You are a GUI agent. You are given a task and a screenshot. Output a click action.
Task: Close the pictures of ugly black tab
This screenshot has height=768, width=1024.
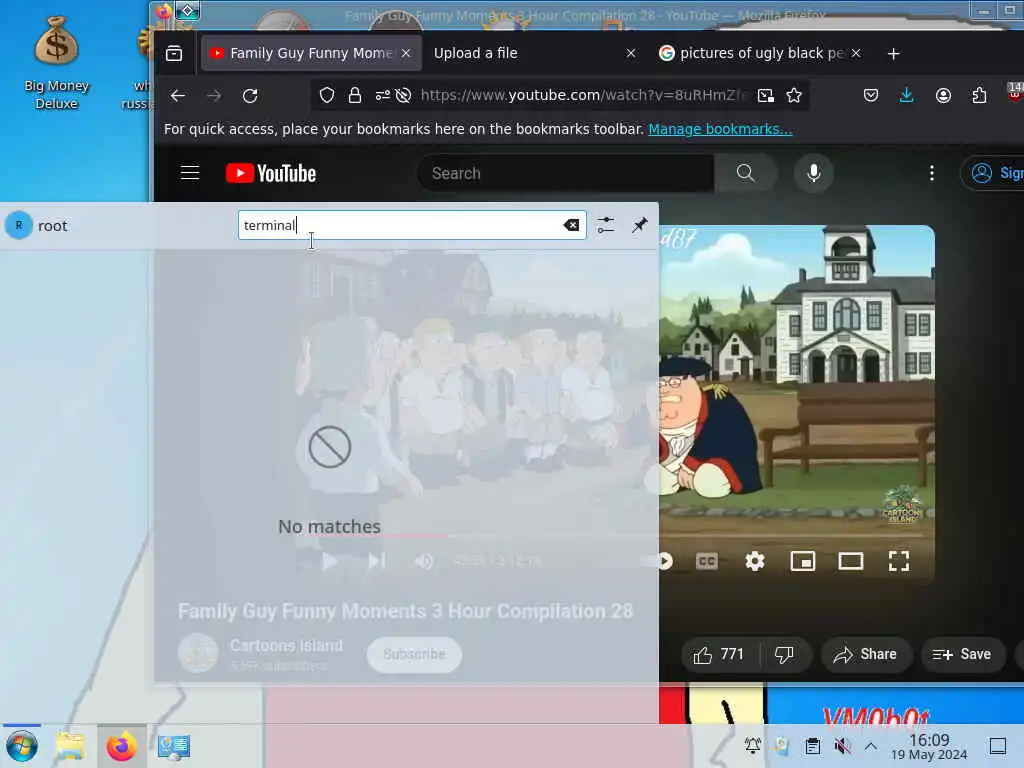coord(856,53)
